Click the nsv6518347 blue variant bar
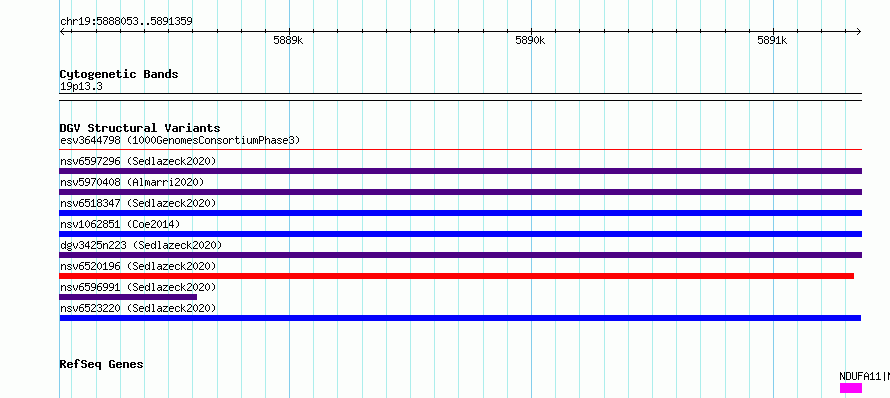 click(x=460, y=213)
